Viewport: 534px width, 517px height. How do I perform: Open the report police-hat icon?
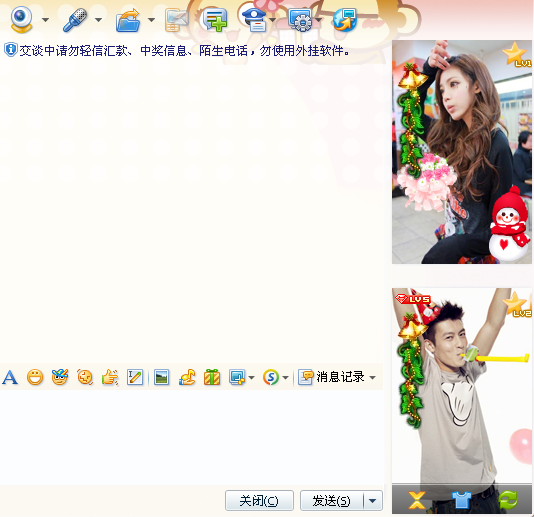[x=255, y=20]
